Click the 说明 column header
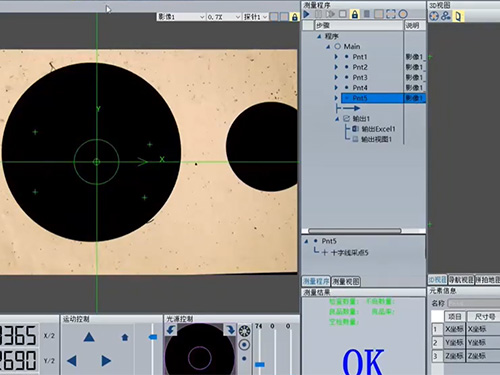Screen dimensions: 500x375 tap(415, 25)
